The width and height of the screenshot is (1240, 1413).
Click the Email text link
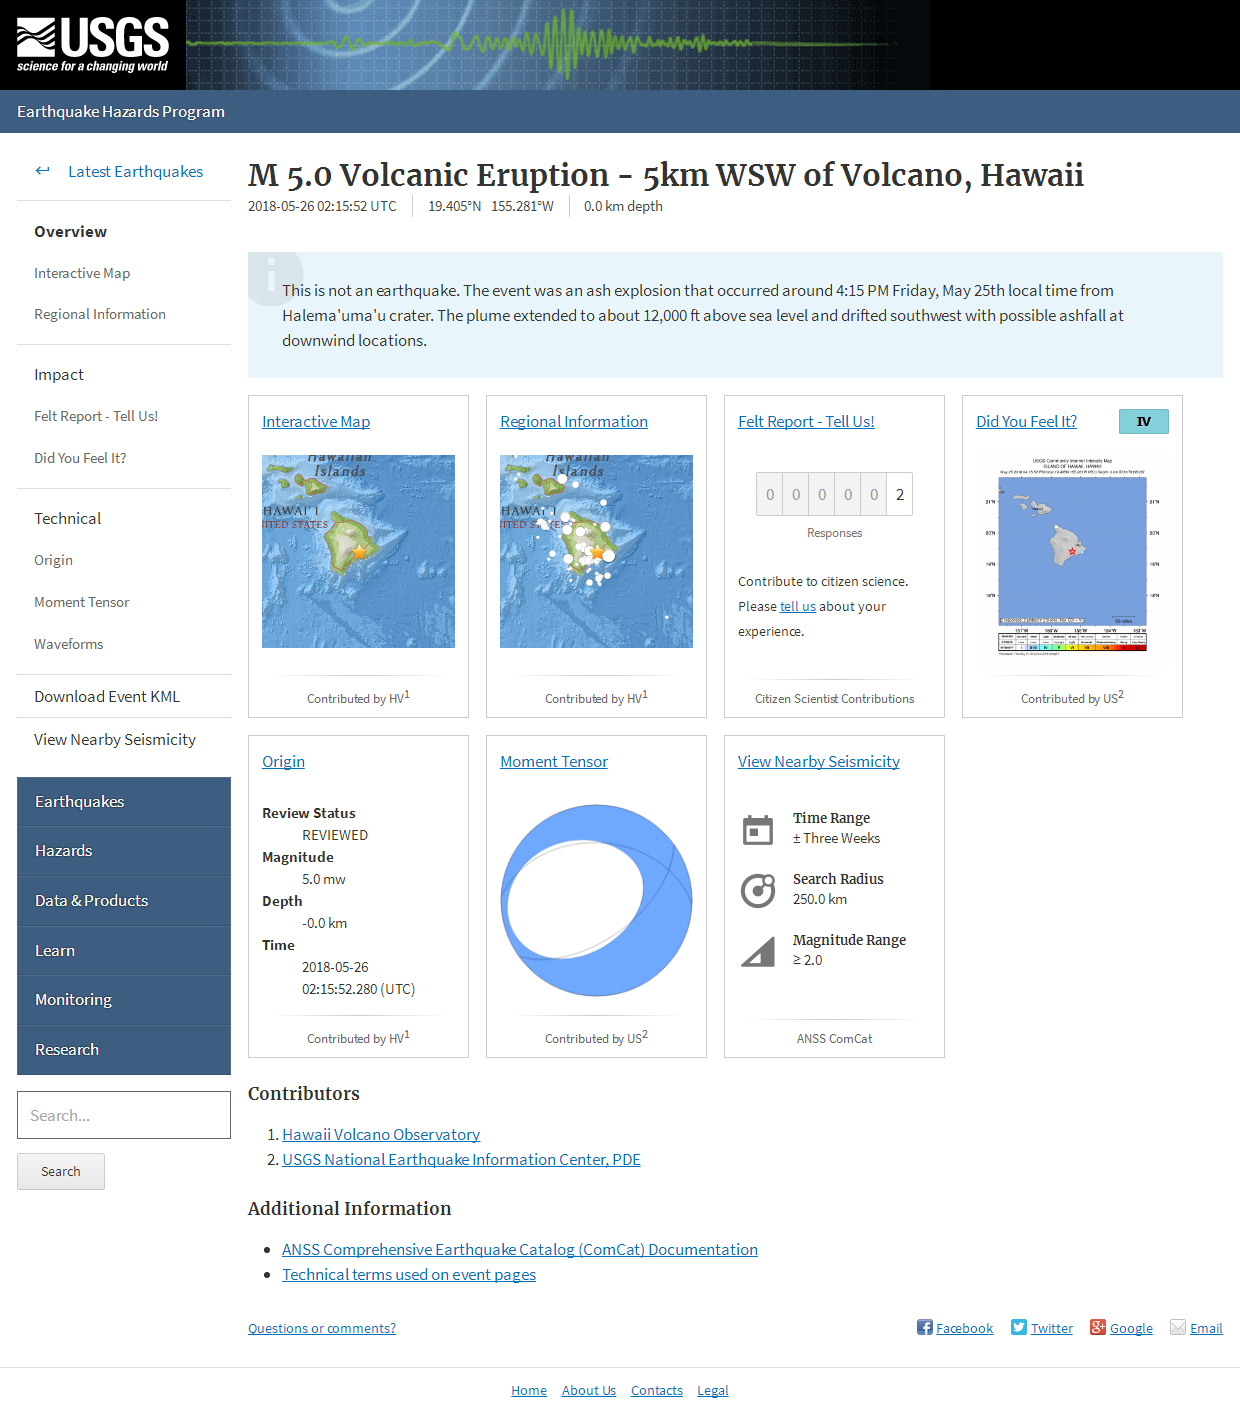click(x=1206, y=1328)
